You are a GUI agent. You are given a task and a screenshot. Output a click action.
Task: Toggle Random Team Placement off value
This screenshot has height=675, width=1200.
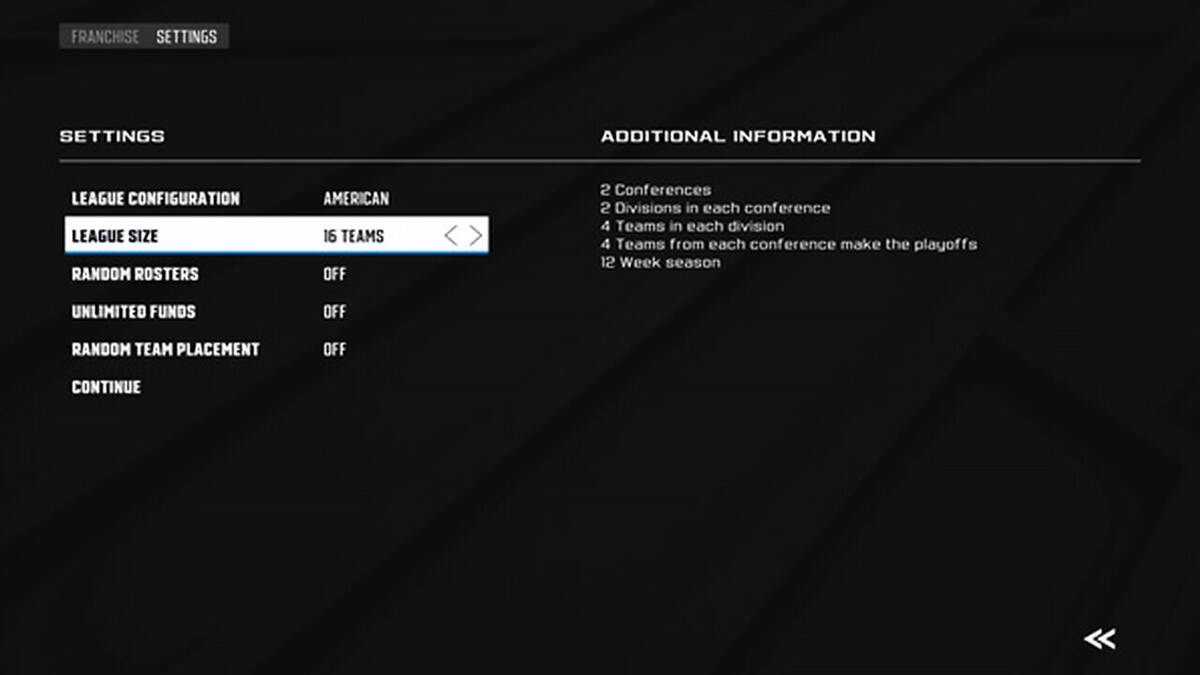click(335, 349)
